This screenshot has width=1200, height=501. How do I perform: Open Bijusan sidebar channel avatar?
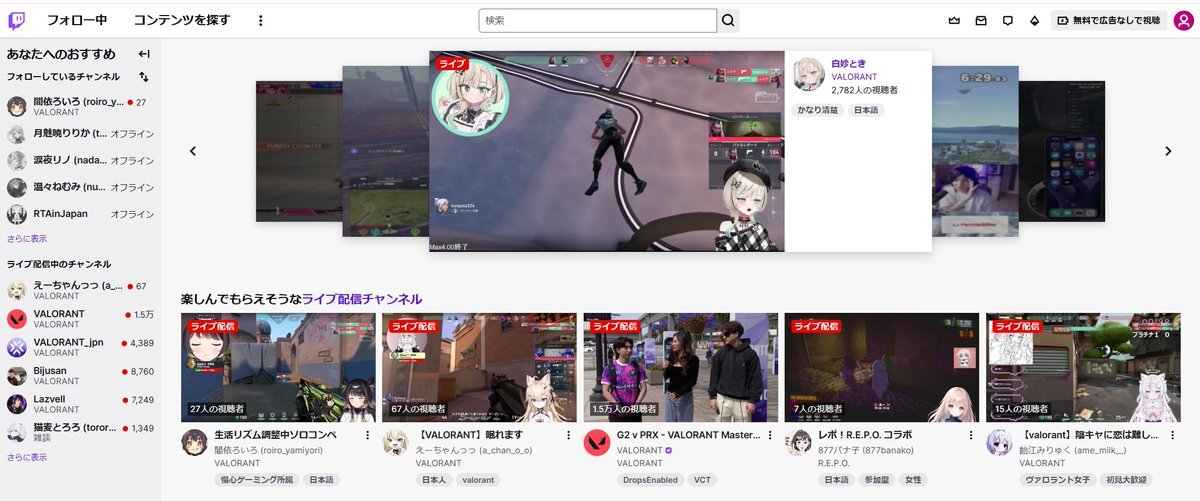pyautogui.click(x=17, y=375)
